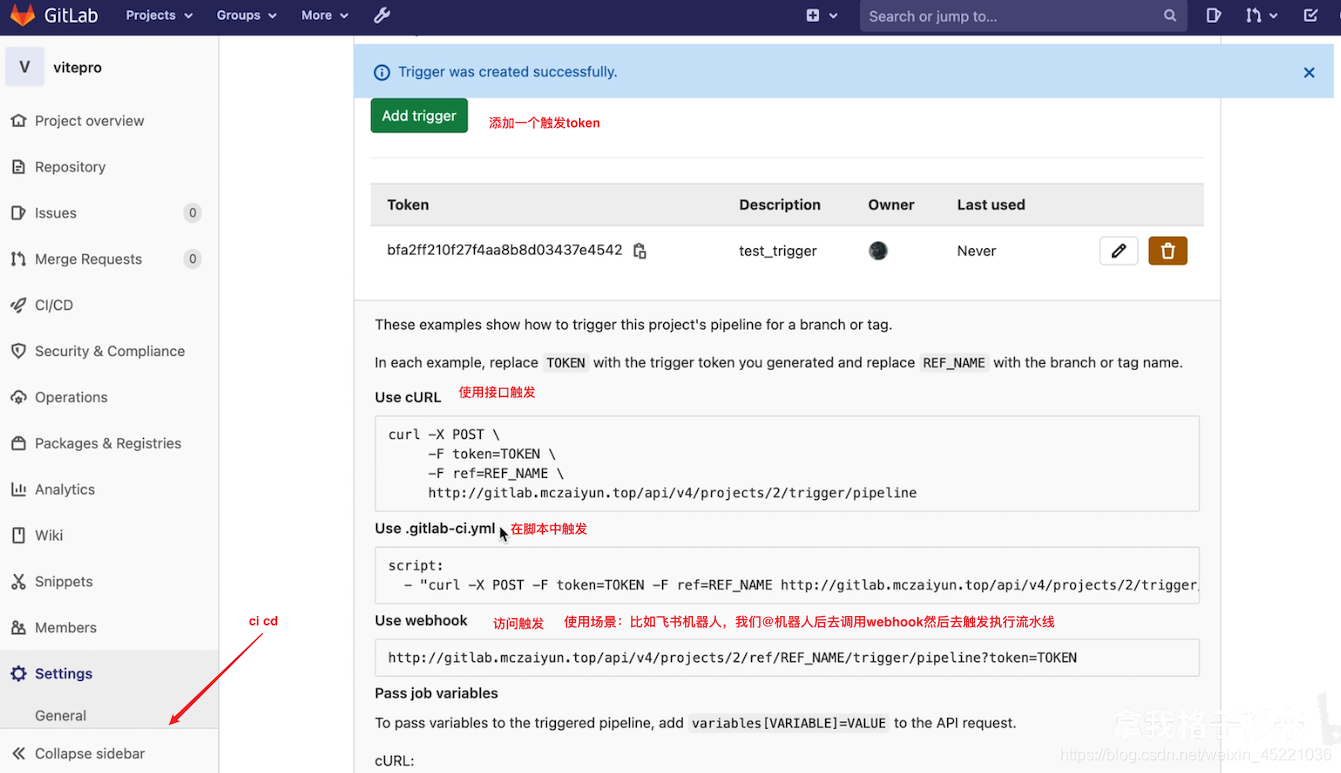The image size is (1341, 773).
Task: Click the Merge Requests sidebar icon
Action: pyautogui.click(x=18, y=258)
